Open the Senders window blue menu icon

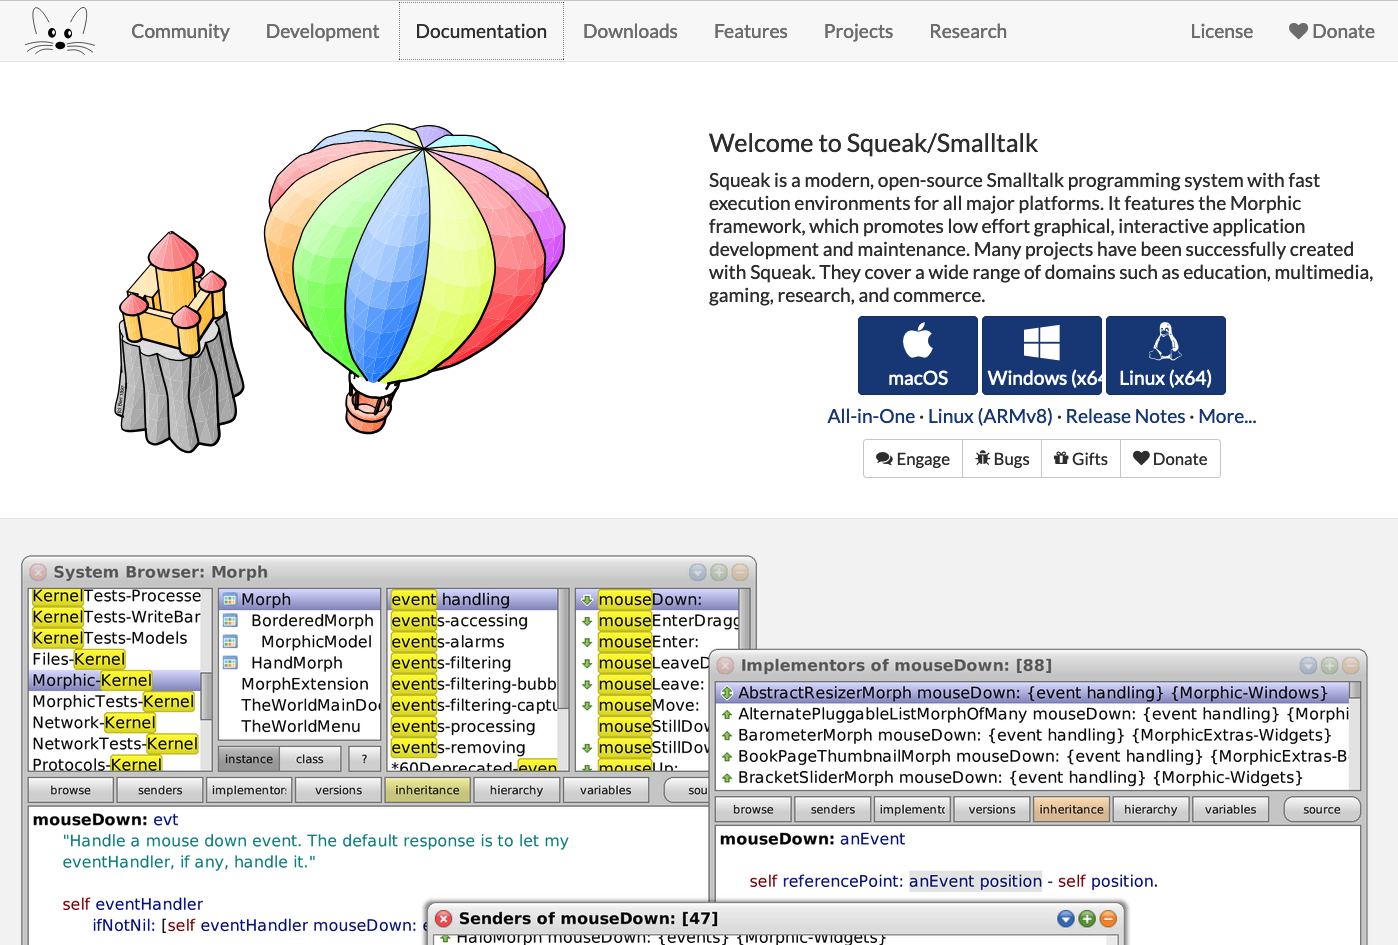click(x=1065, y=918)
